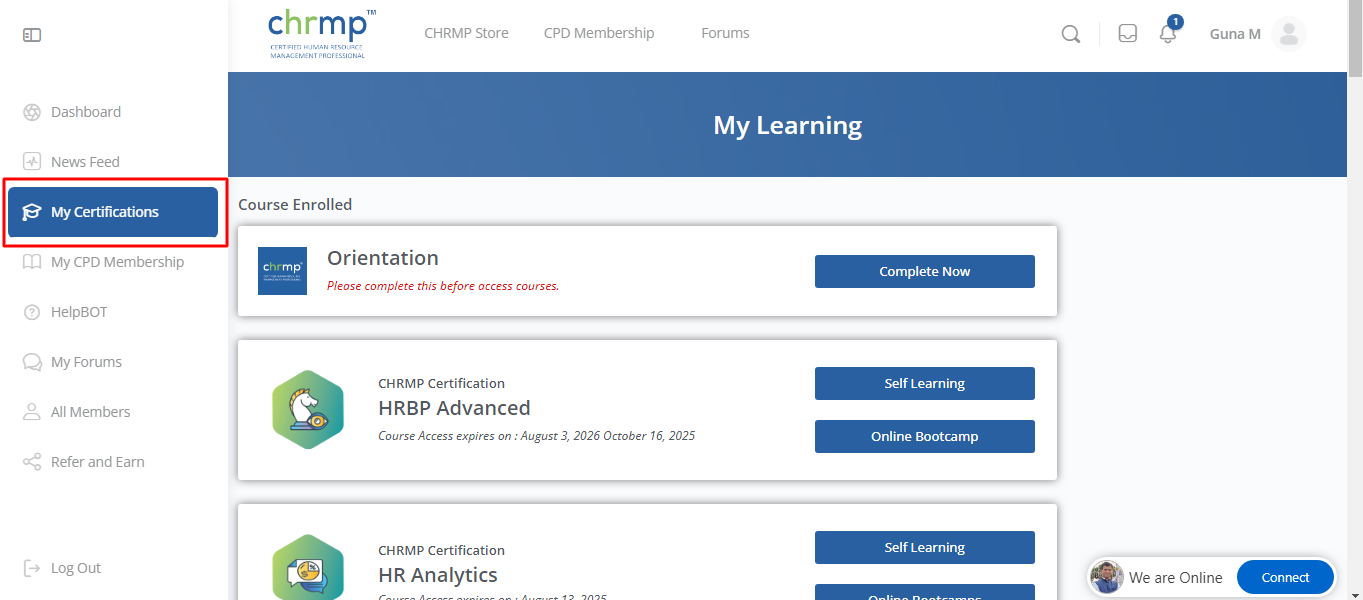This screenshot has width=1363, height=600.
Task: Open CPD Membership in the top navigation
Action: click(599, 33)
